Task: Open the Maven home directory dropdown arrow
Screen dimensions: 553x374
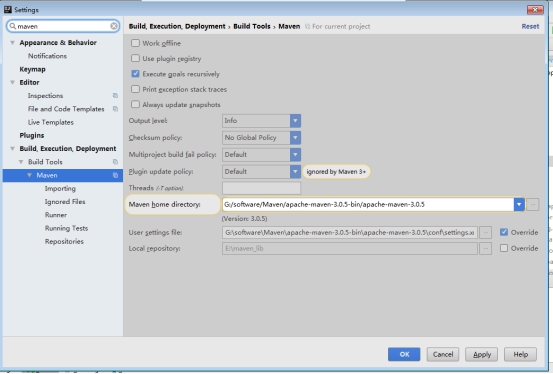Action: [519, 204]
